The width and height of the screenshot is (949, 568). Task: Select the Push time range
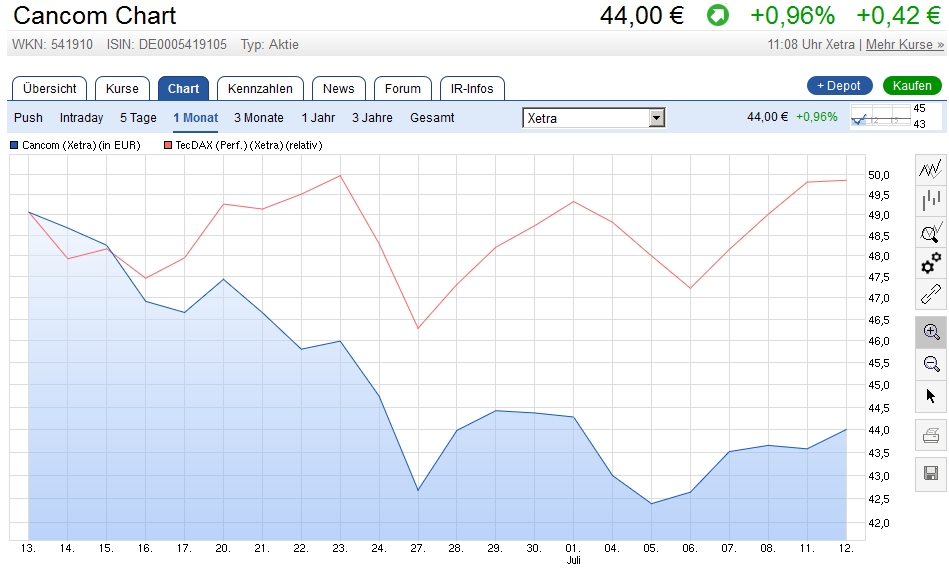[x=28, y=117]
